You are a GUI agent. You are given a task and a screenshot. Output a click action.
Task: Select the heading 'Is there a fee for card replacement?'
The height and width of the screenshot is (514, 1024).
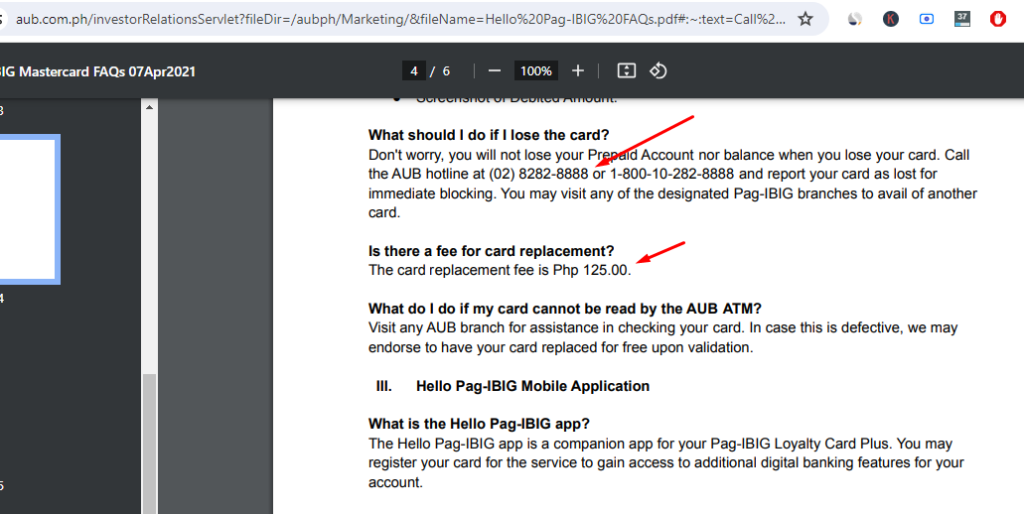tap(491, 251)
